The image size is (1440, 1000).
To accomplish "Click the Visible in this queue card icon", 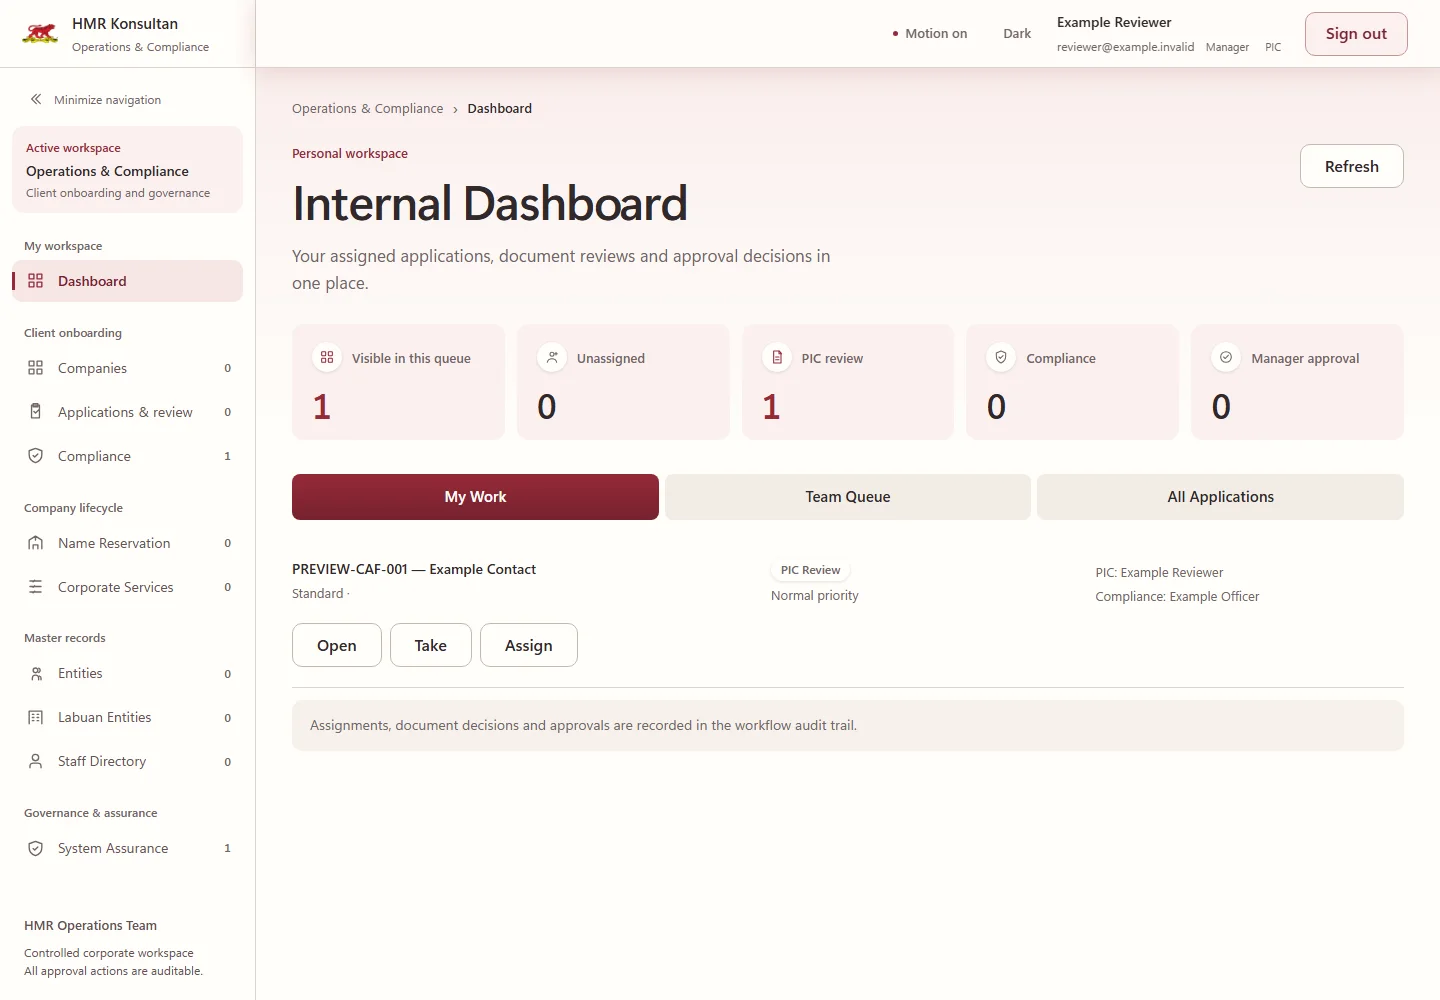I will (x=327, y=357).
